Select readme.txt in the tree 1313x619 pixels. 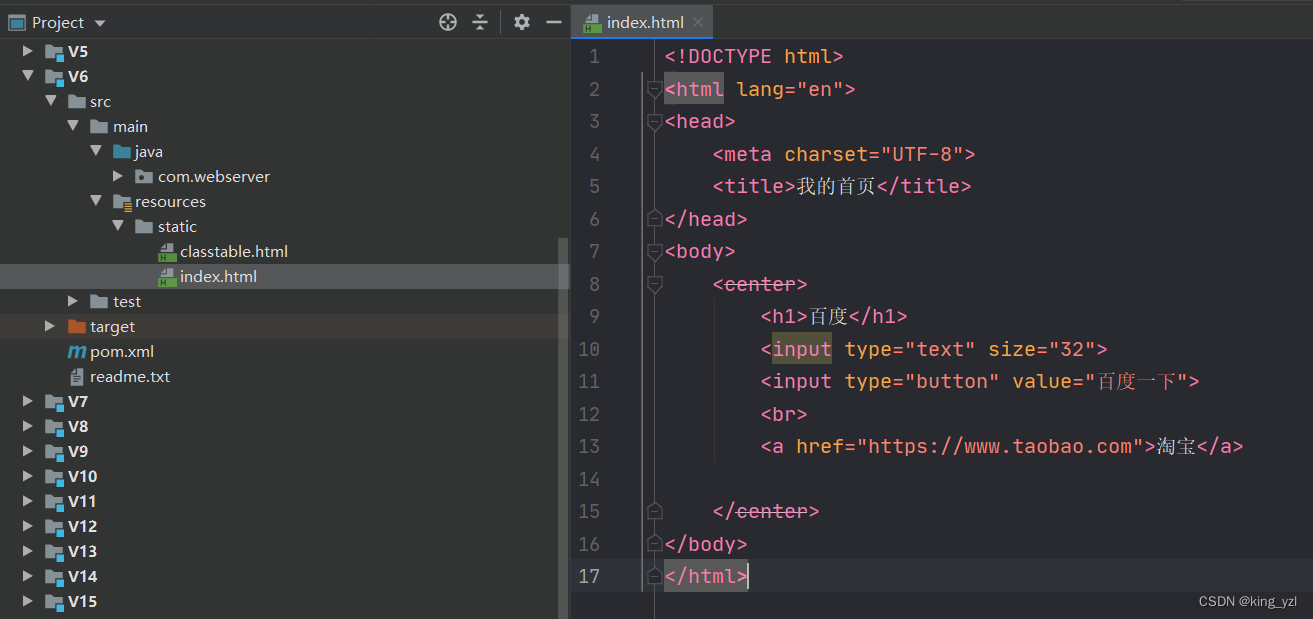pos(130,376)
